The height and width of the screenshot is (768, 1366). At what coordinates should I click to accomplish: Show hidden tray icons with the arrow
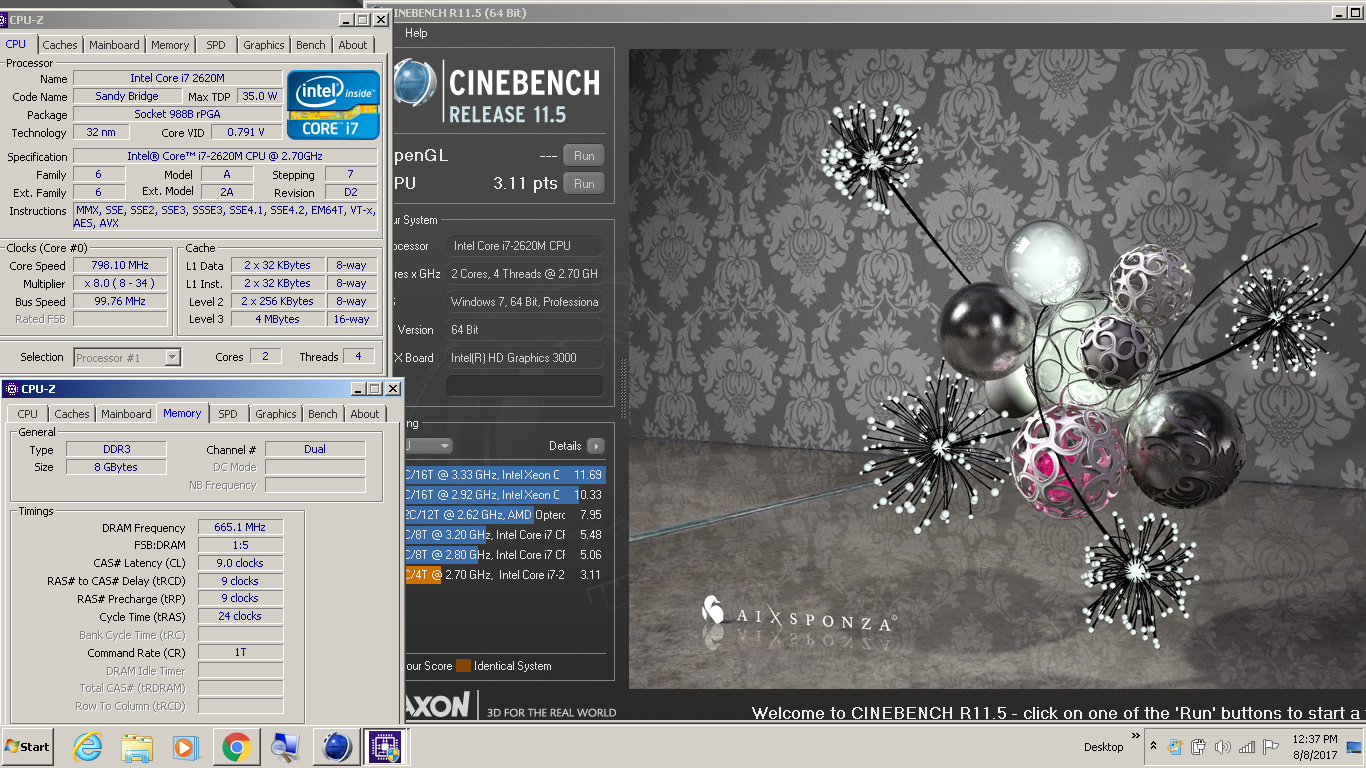coord(1153,747)
